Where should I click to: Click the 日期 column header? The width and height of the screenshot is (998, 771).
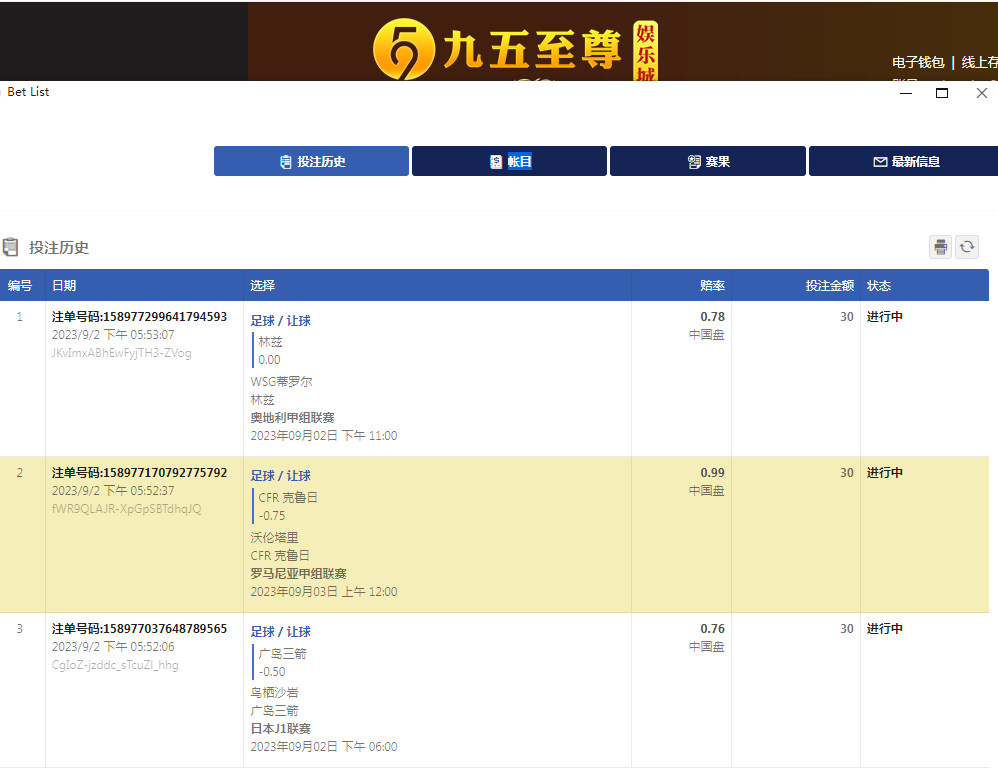tap(64, 286)
